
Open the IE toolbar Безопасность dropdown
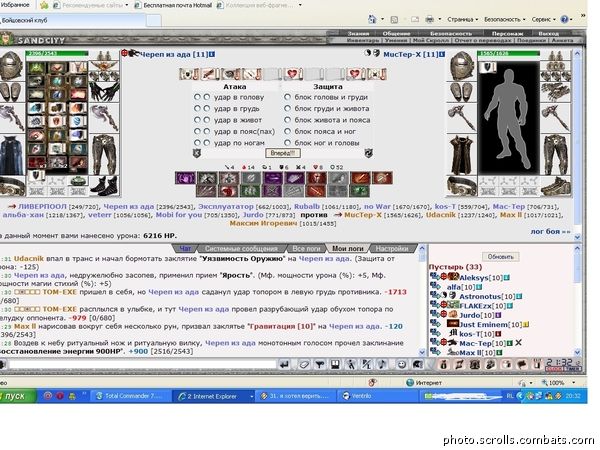pyautogui.click(x=505, y=19)
